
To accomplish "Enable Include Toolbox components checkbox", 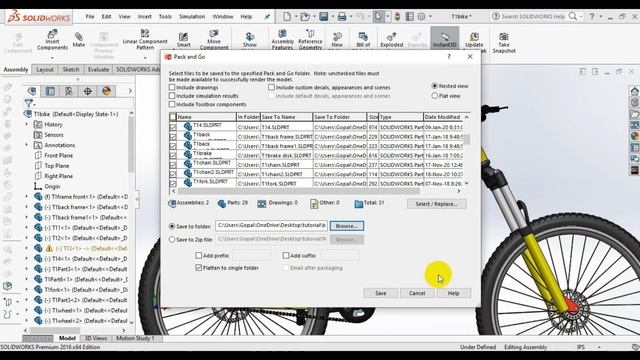I will tap(172, 104).
